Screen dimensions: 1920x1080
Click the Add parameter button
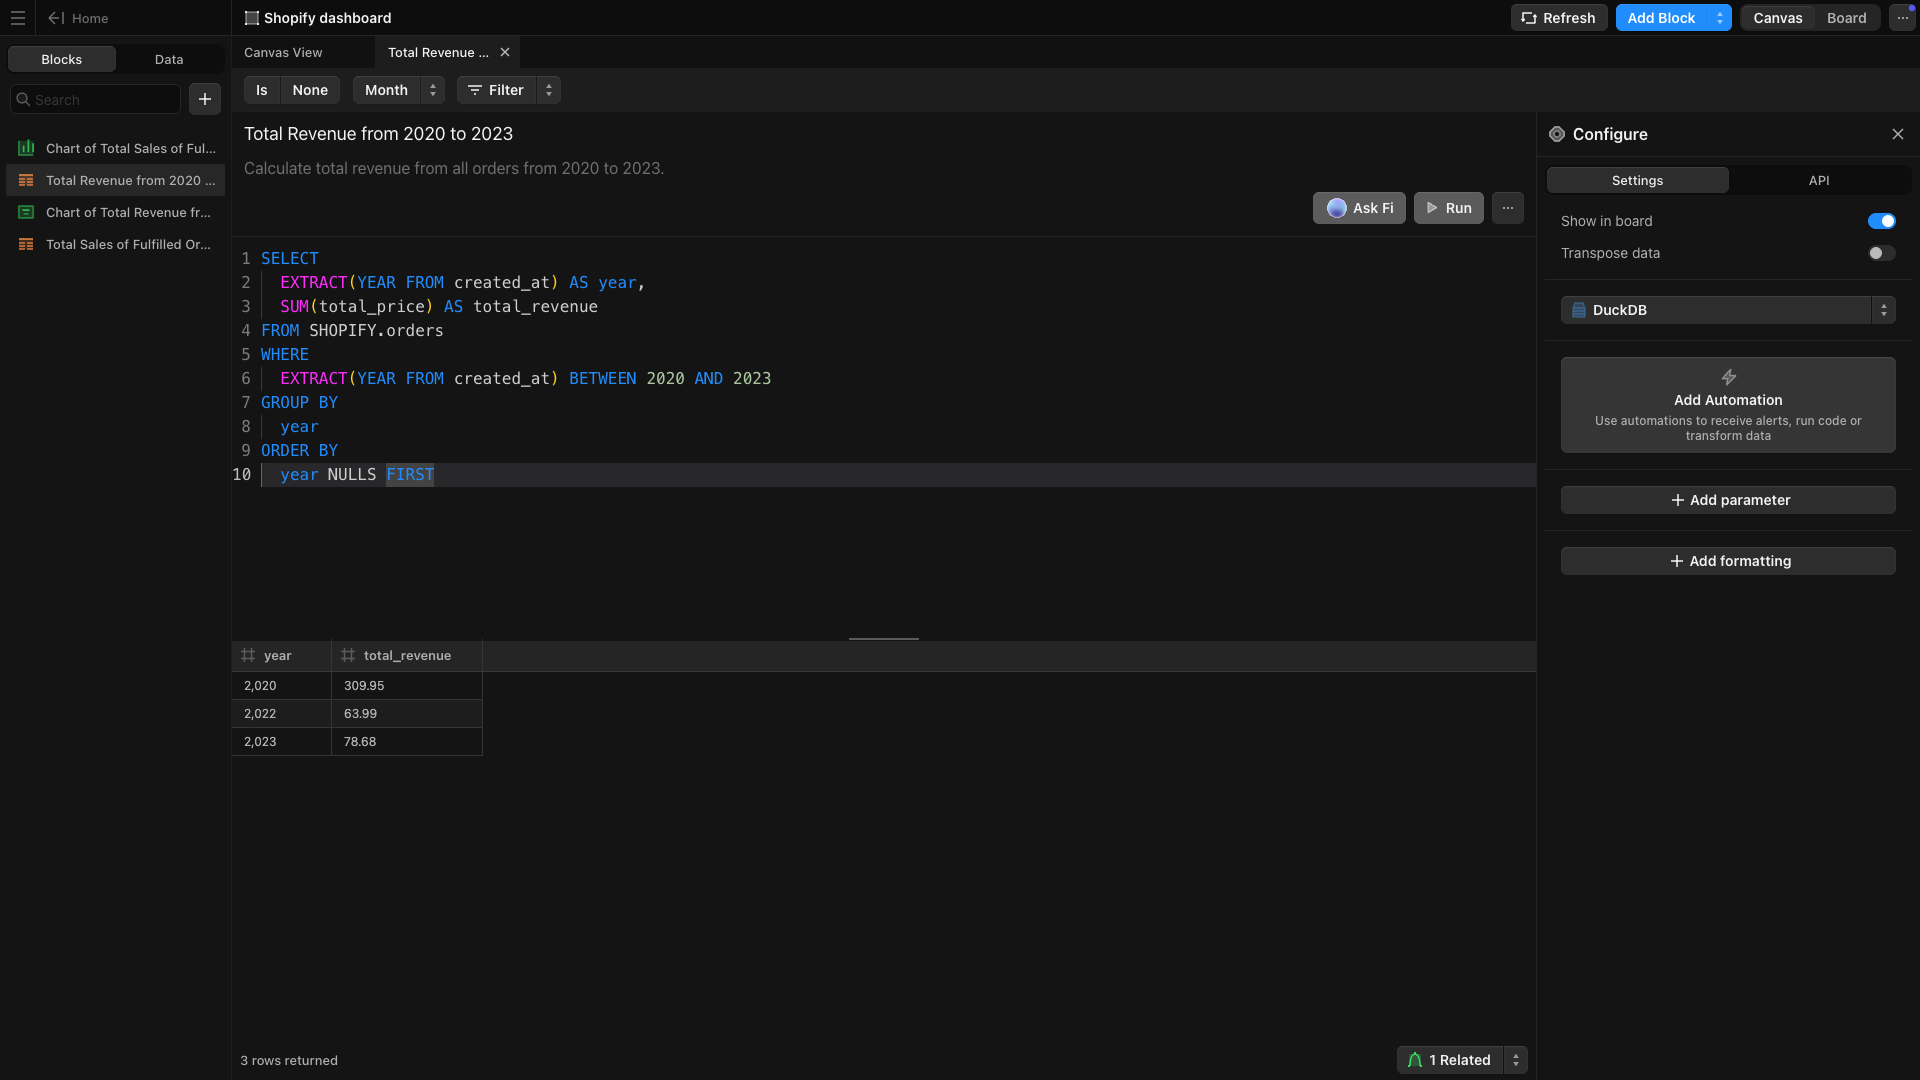point(1728,500)
